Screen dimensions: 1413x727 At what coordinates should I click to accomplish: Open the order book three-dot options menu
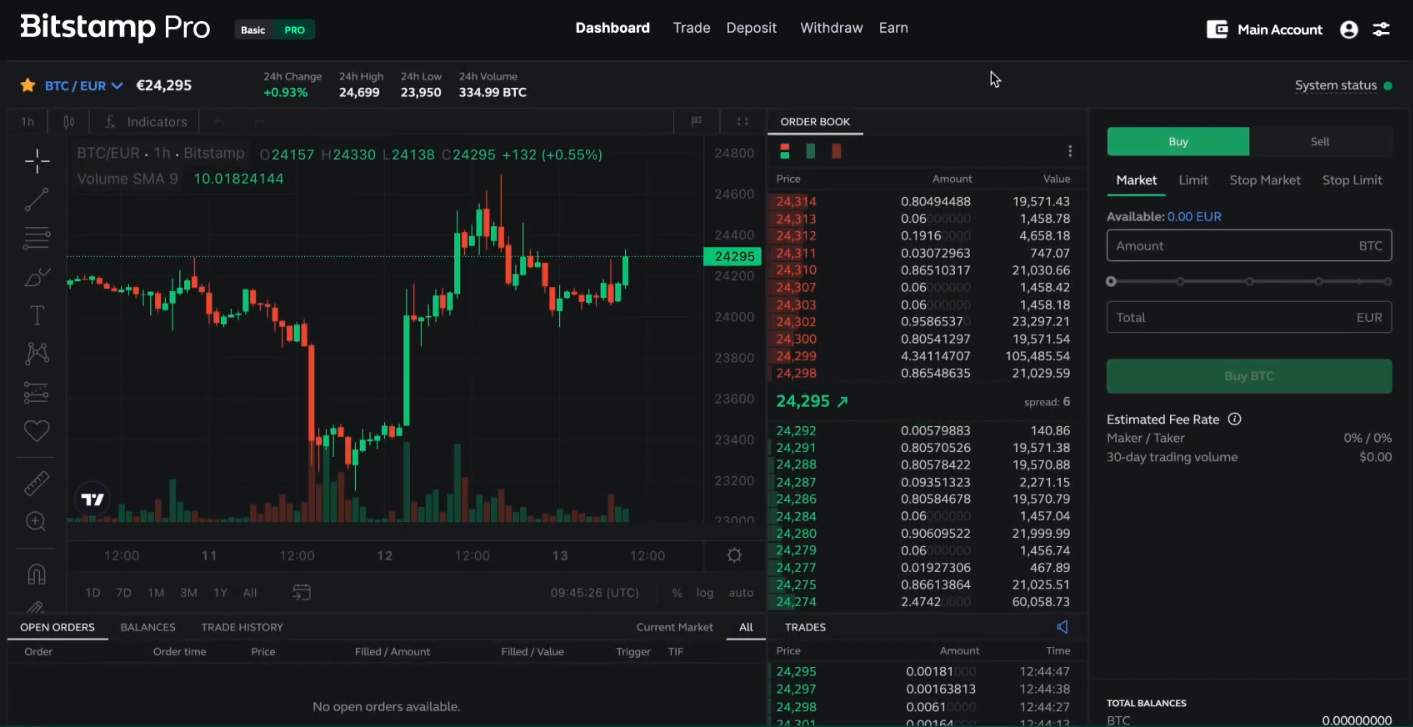pyautogui.click(x=1070, y=151)
